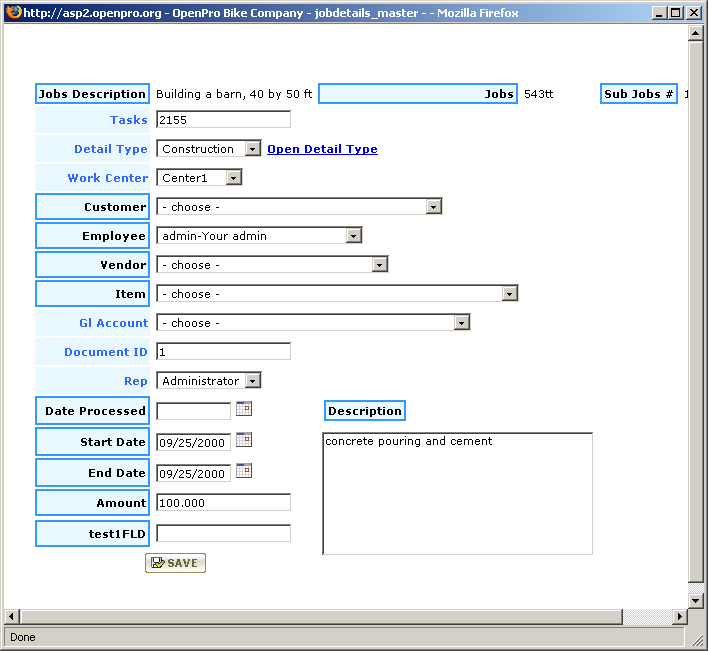Image resolution: width=708 pixels, height=651 pixels.
Task: Expand the Rep dropdown
Action: (252, 381)
